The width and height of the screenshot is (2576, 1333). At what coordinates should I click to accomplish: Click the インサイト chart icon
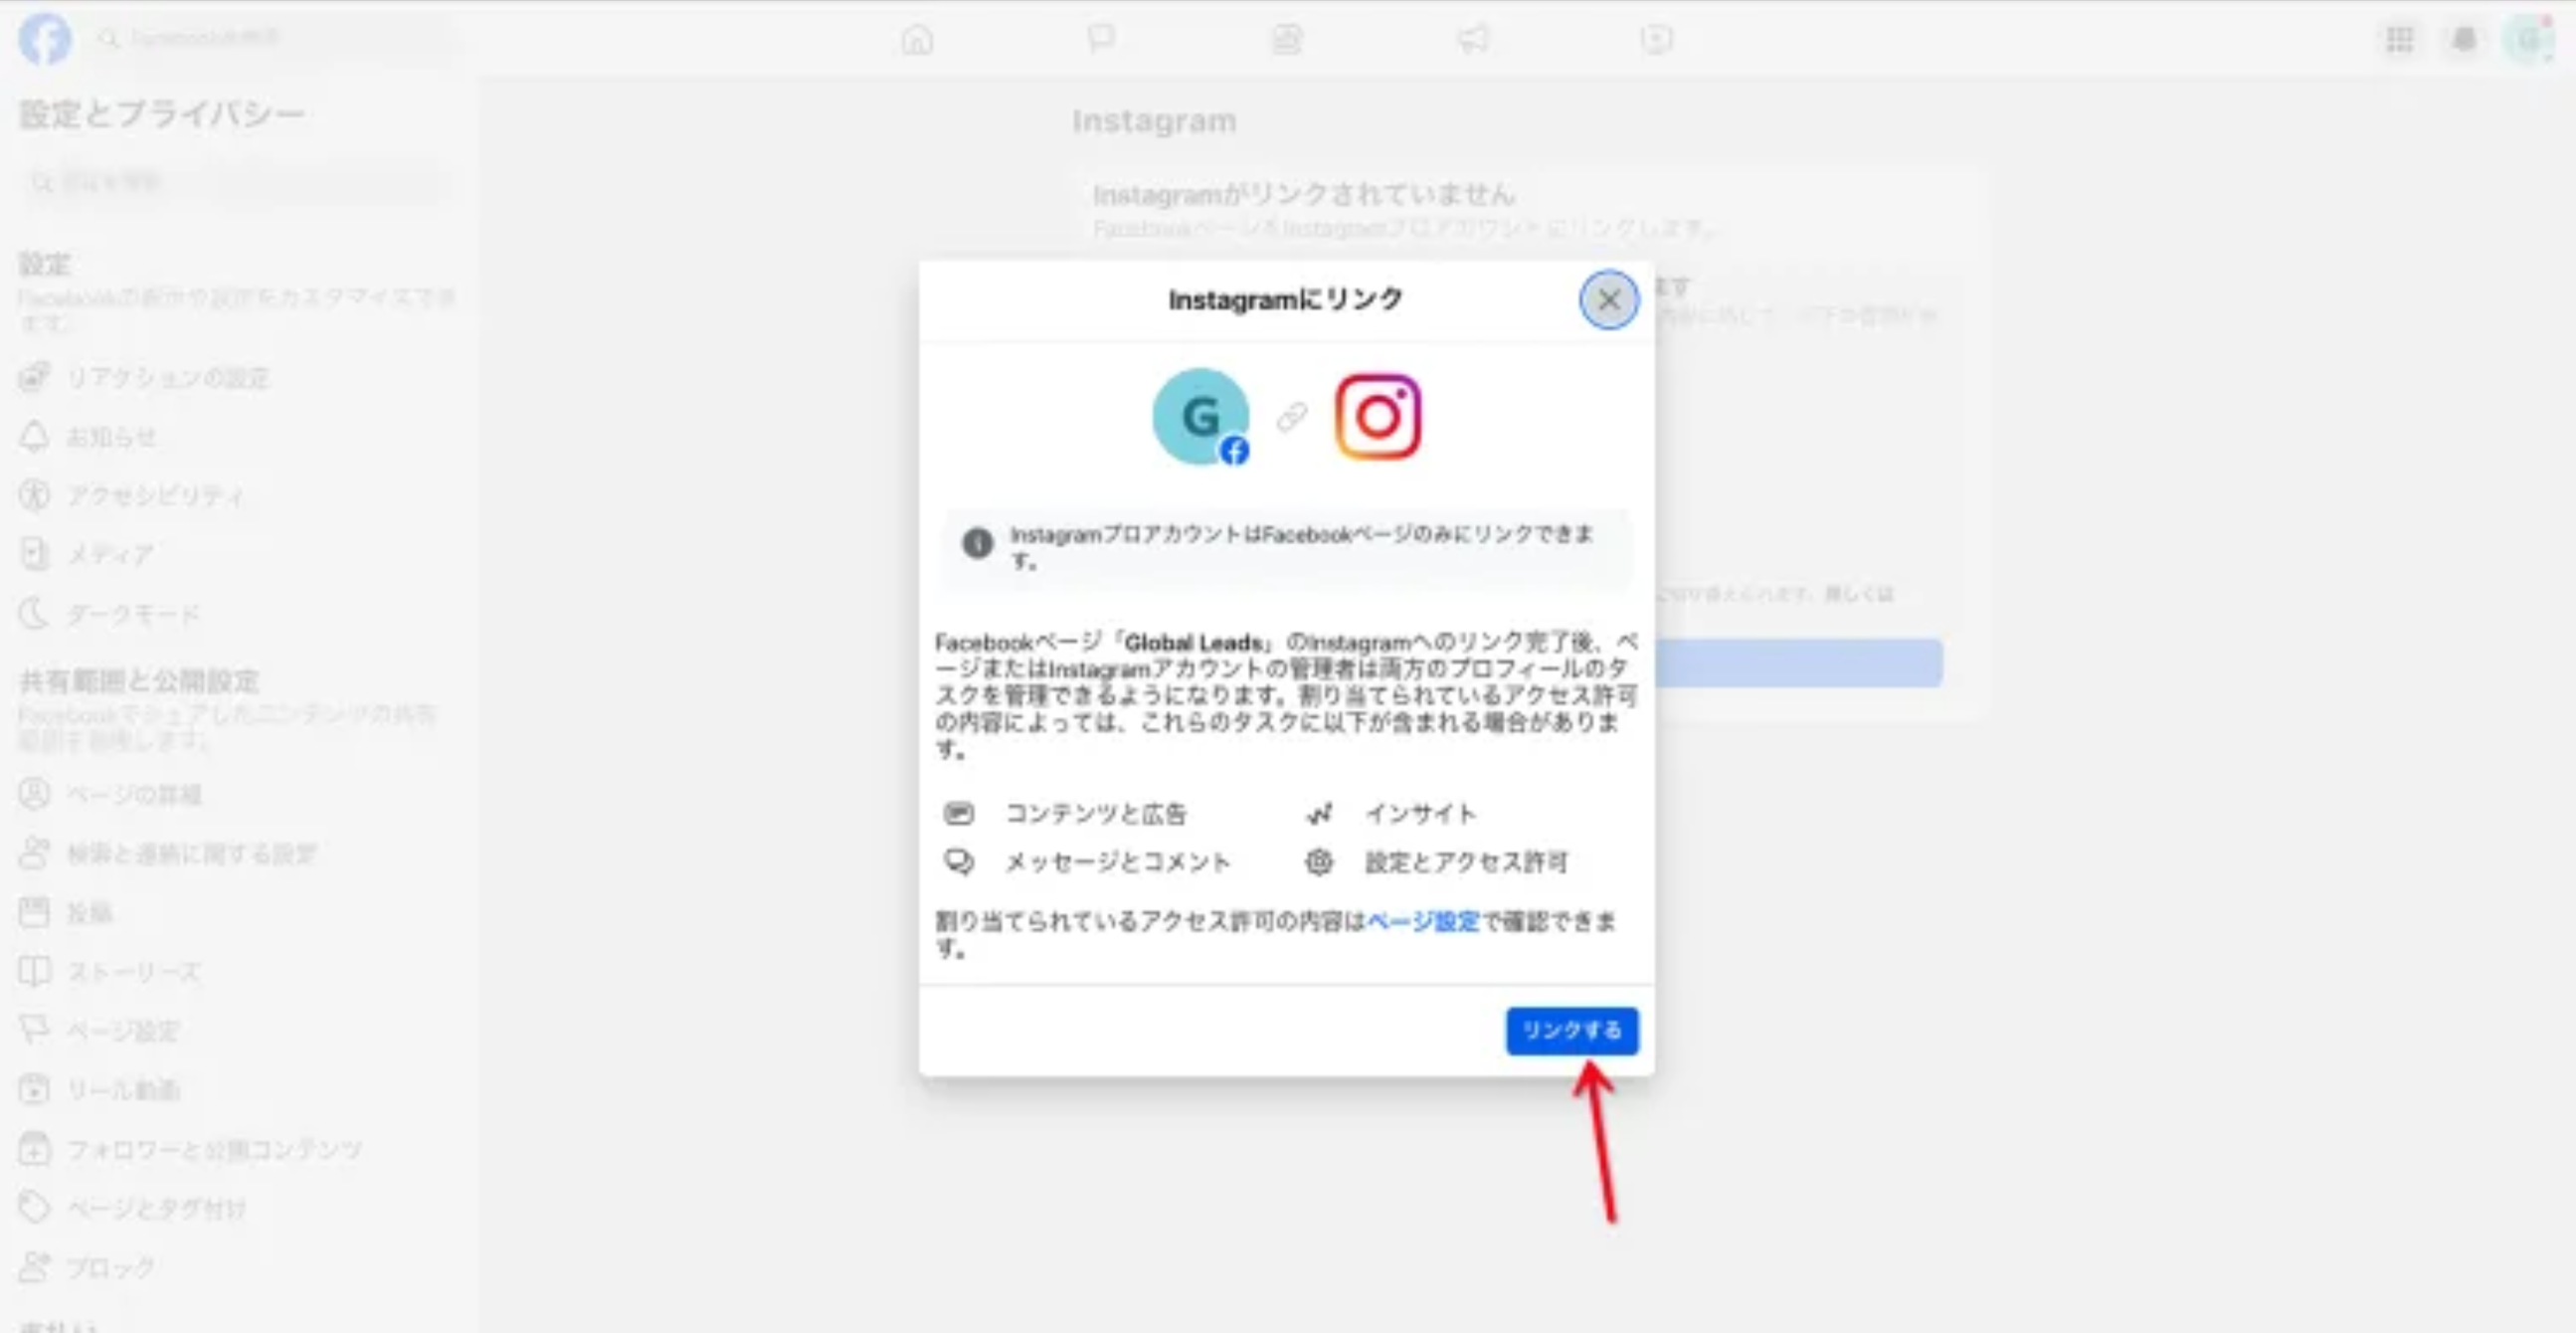(x=1319, y=813)
